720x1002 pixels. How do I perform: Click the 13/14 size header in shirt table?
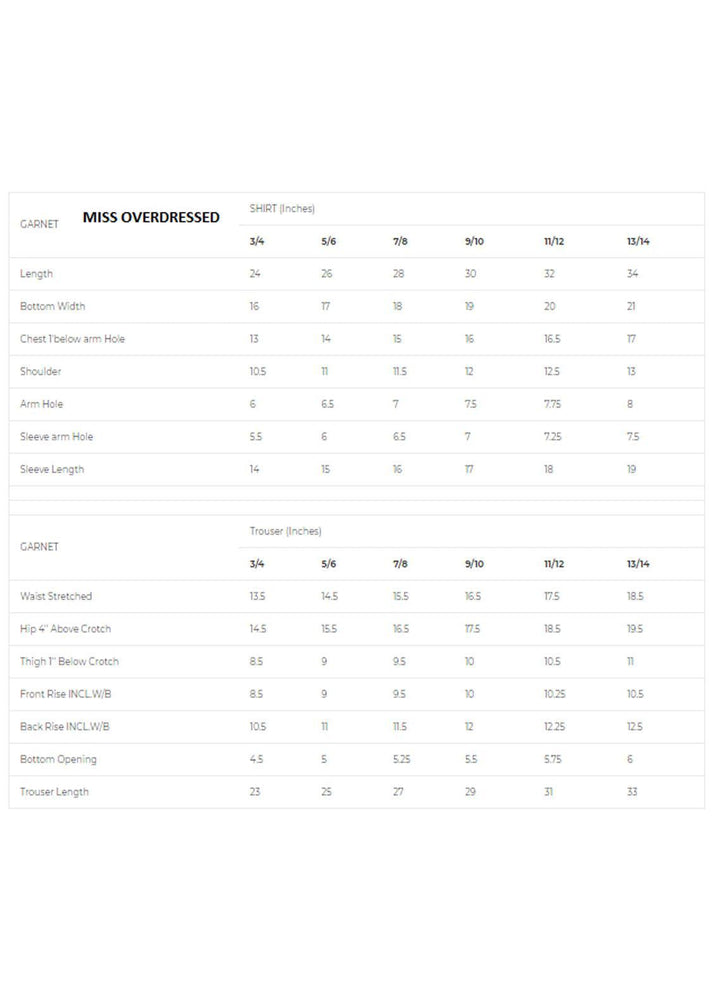click(638, 241)
